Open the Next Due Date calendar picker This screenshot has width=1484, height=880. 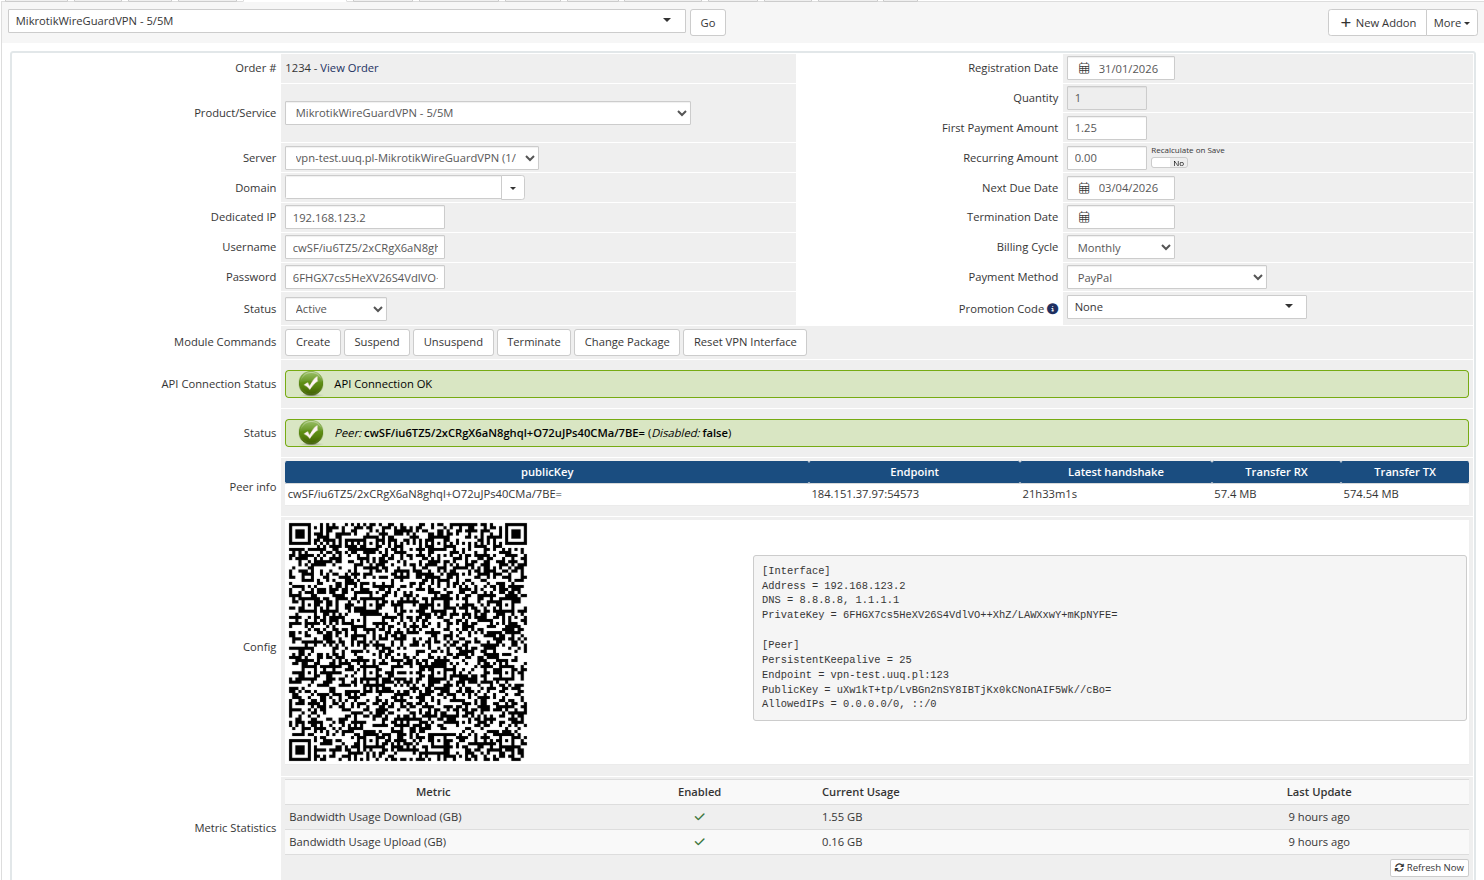click(1085, 187)
